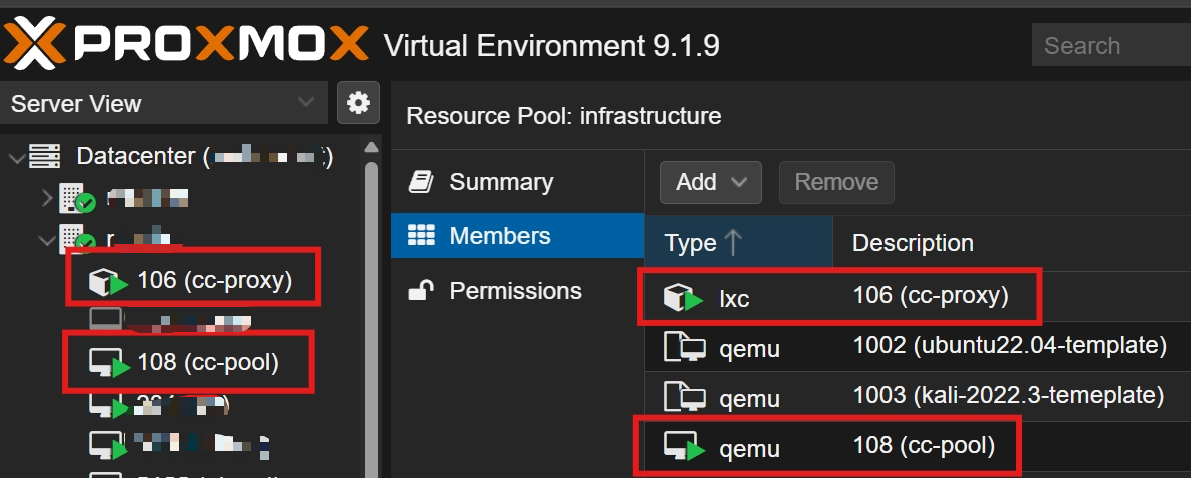Click the template icon in the 1002 row
The width and height of the screenshot is (1191, 478).
[x=684, y=347]
